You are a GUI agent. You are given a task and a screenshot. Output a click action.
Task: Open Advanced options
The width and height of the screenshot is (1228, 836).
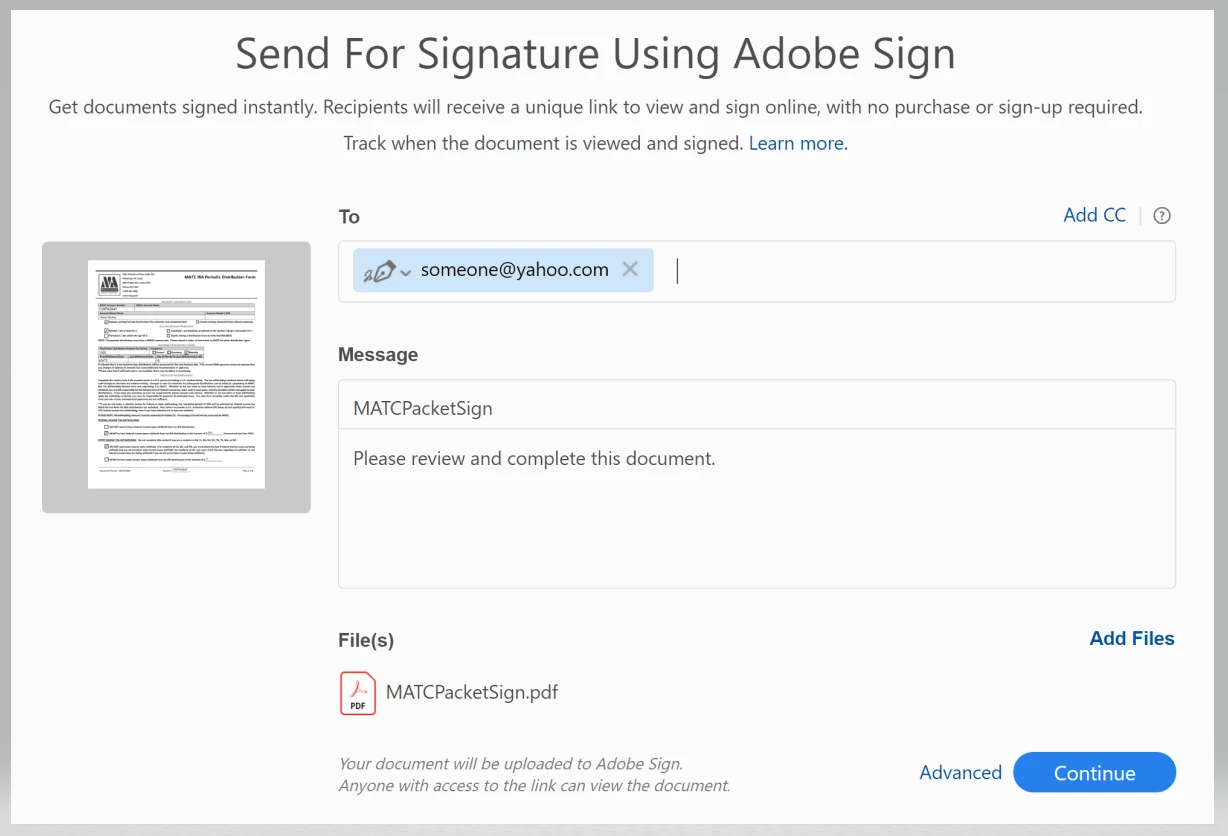coord(960,773)
